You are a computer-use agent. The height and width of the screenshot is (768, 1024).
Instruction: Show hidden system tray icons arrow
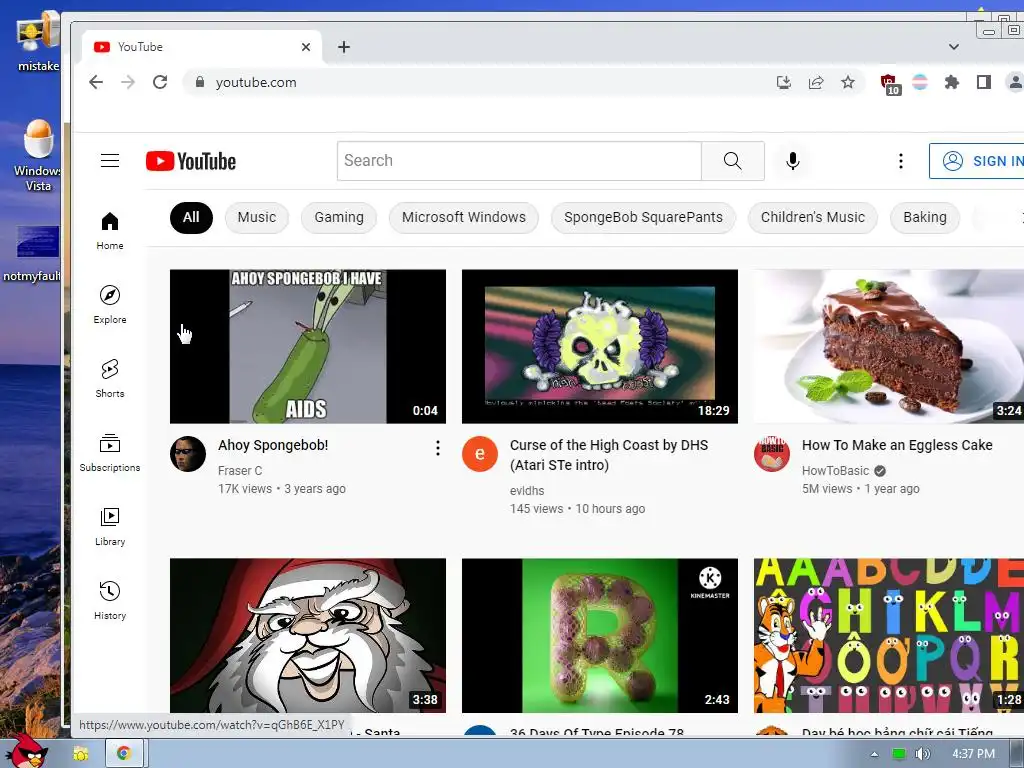coord(874,754)
